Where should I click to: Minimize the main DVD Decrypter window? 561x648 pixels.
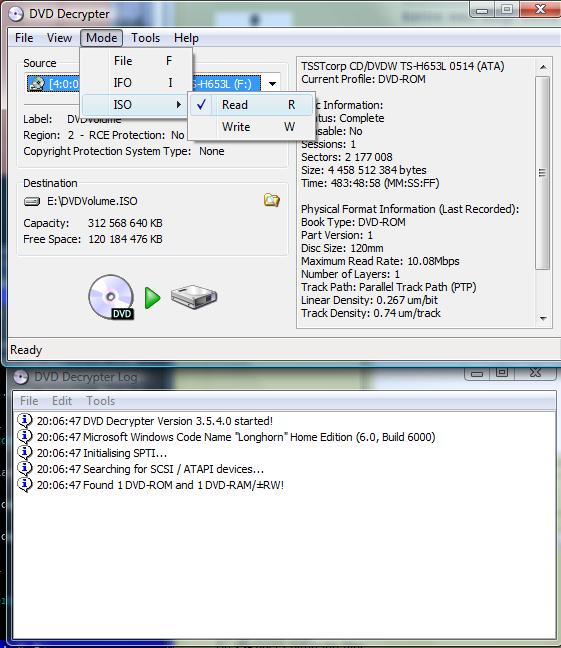482,10
